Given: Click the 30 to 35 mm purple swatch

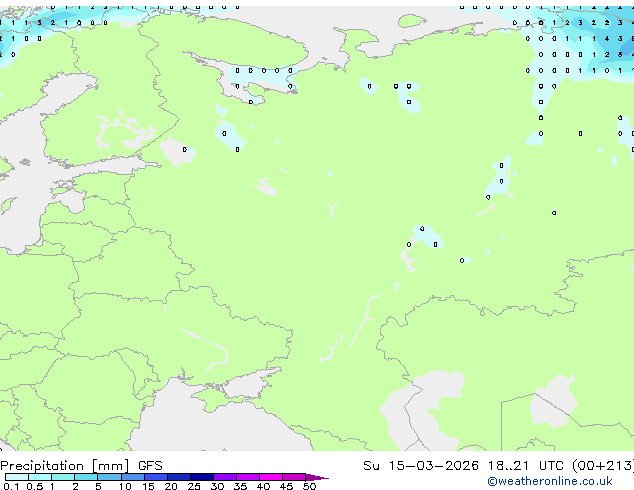Looking at the screenshot, I should pyautogui.click(x=225, y=477).
